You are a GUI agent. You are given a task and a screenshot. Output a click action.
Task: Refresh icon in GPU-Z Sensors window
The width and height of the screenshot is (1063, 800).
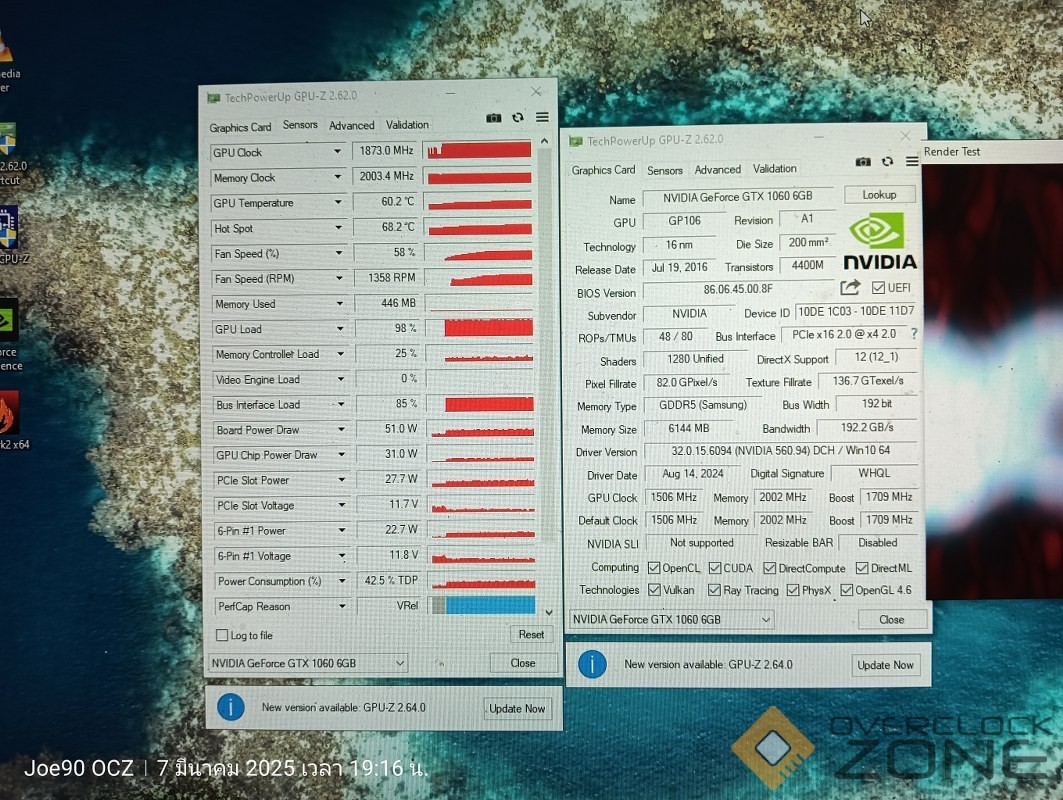[x=518, y=117]
